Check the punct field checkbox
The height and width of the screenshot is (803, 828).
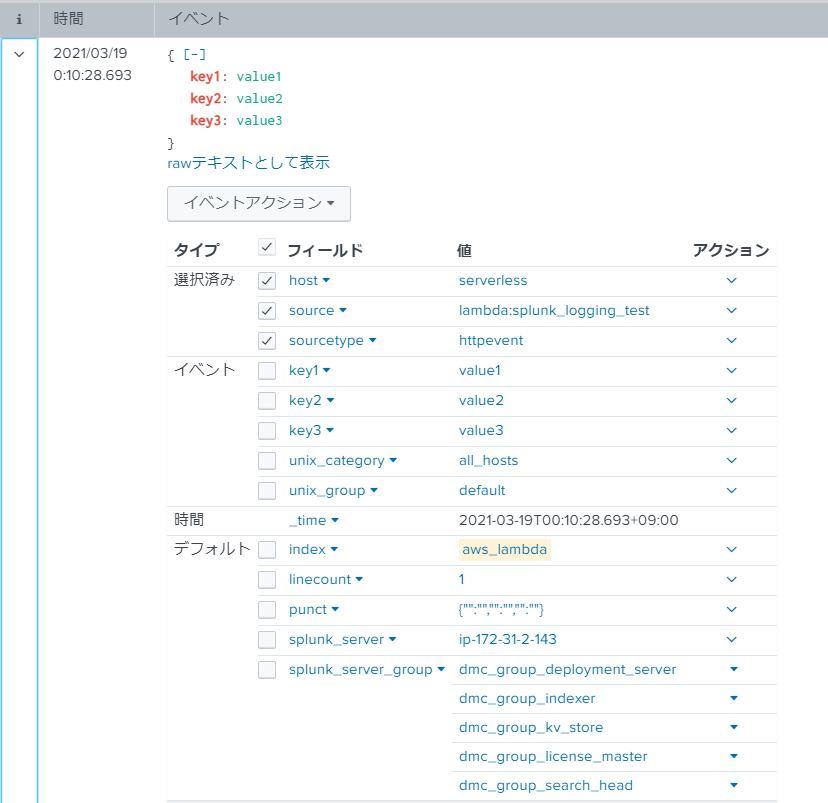click(267, 610)
